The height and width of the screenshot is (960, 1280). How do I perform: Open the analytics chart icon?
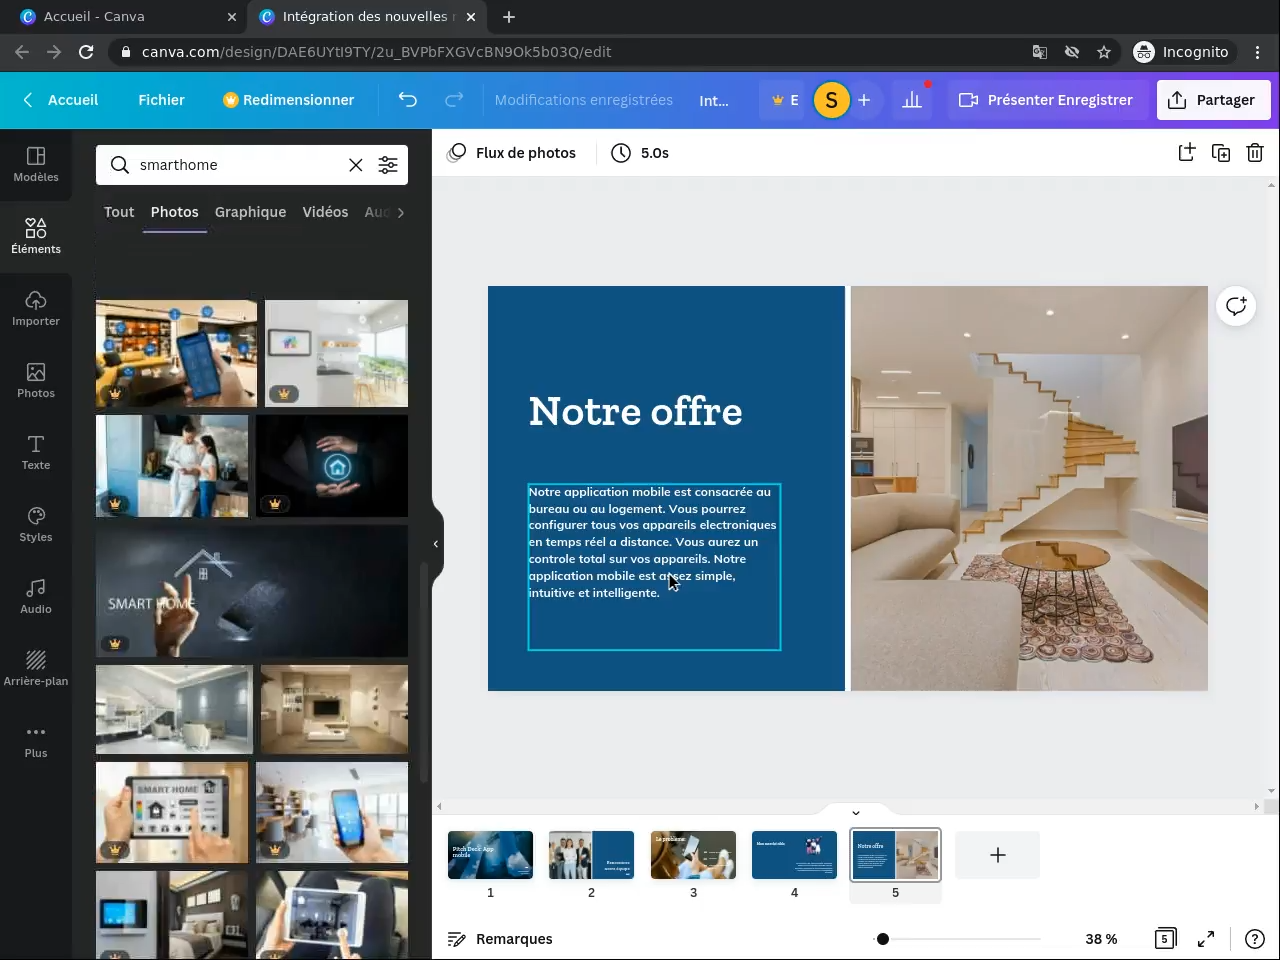[x=912, y=100]
